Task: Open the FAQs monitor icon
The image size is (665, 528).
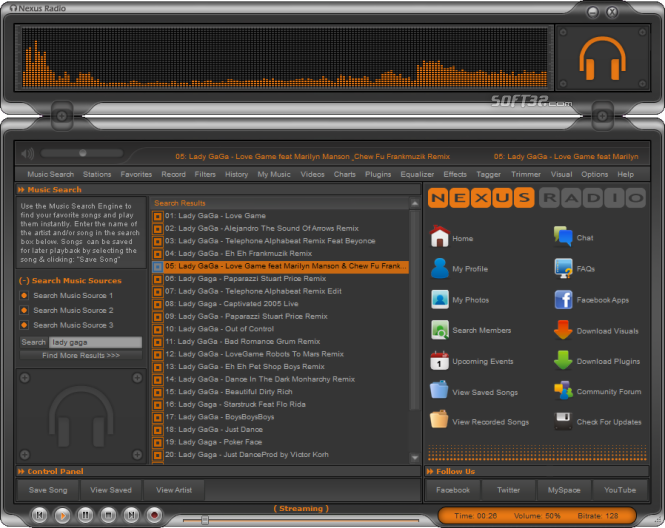Action: pyautogui.click(x=563, y=268)
